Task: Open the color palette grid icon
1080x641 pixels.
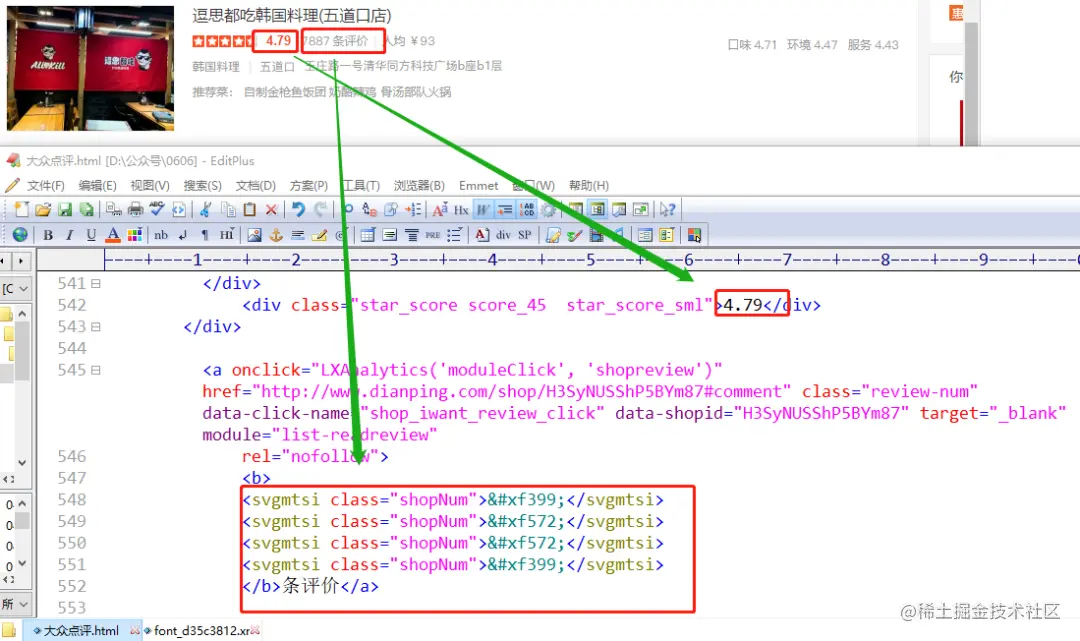Action: pos(135,235)
